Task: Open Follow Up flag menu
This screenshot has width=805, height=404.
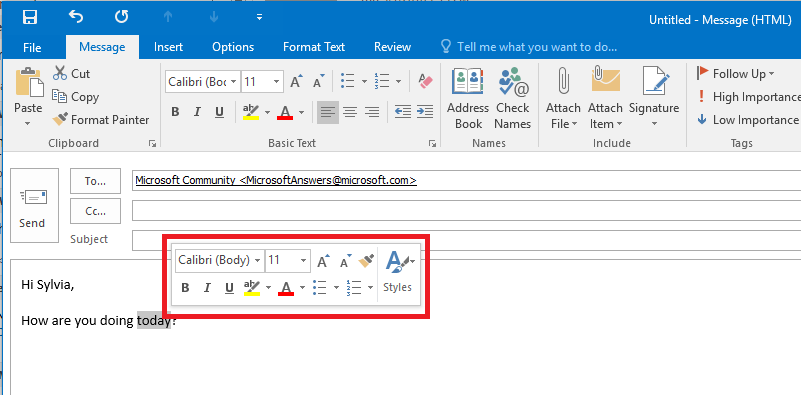Action: [x=735, y=73]
